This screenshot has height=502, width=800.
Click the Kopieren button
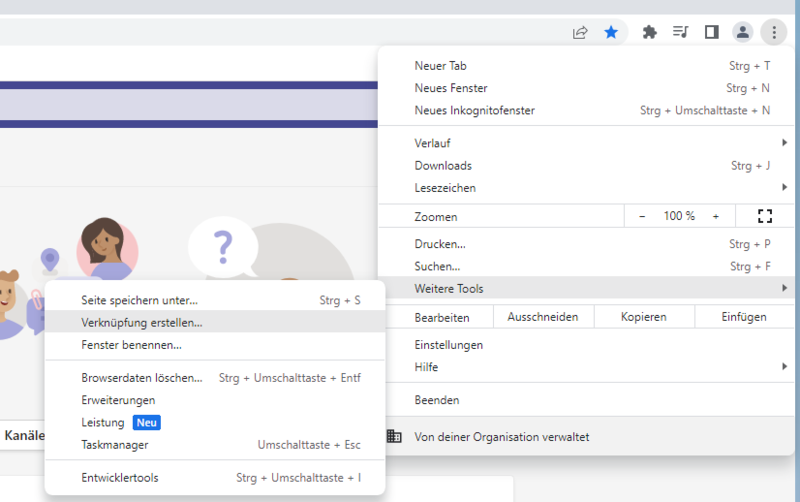(643, 317)
